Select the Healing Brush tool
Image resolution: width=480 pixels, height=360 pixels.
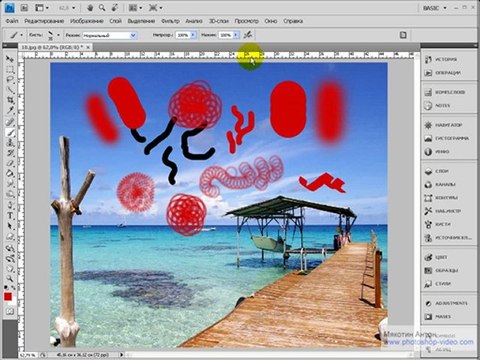coord(10,122)
